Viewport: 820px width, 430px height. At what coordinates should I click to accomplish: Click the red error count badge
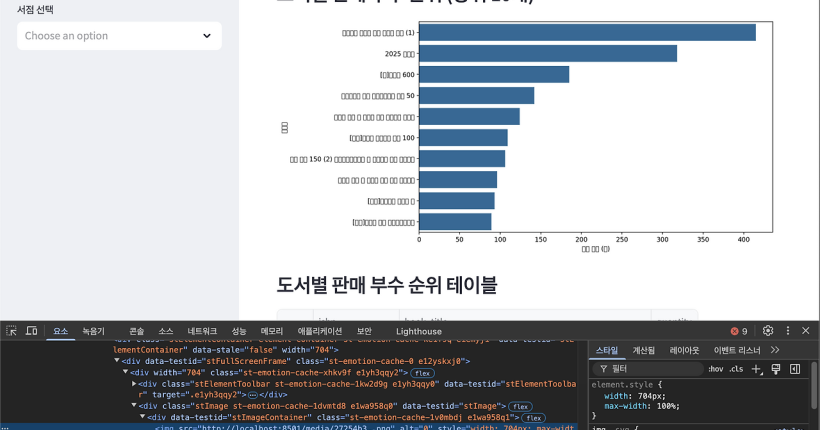coord(739,331)
